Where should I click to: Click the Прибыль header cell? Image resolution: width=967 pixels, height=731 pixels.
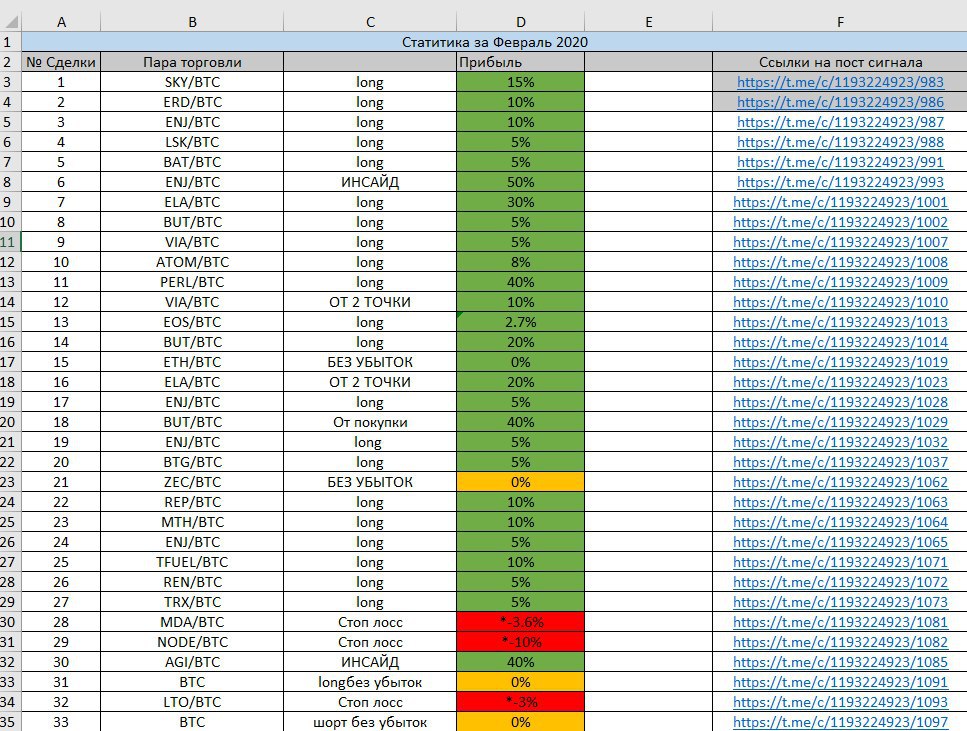click(521, 62)
